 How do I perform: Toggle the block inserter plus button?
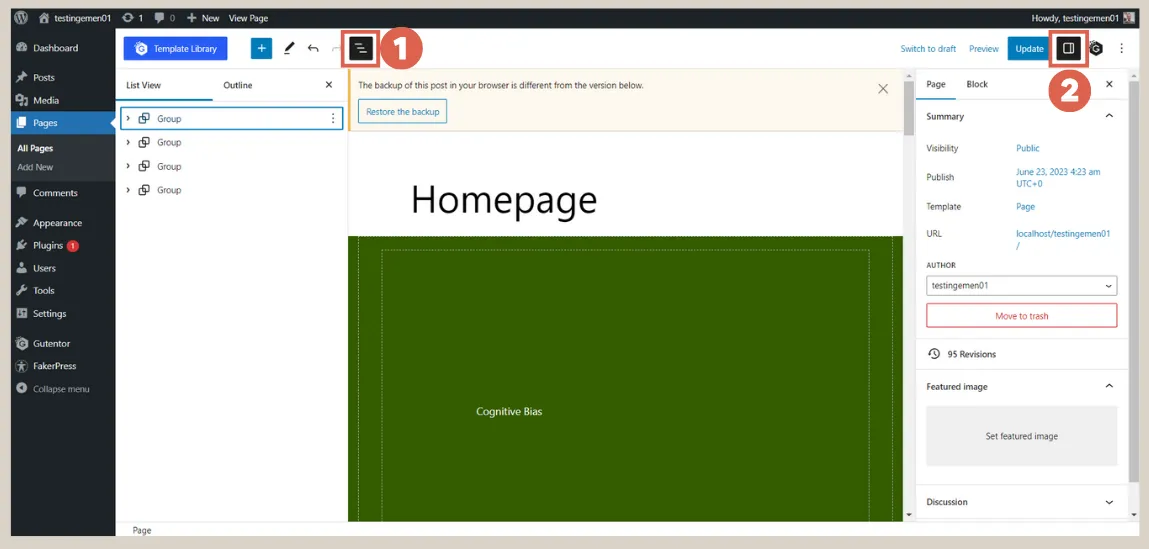tap(261, 48)
